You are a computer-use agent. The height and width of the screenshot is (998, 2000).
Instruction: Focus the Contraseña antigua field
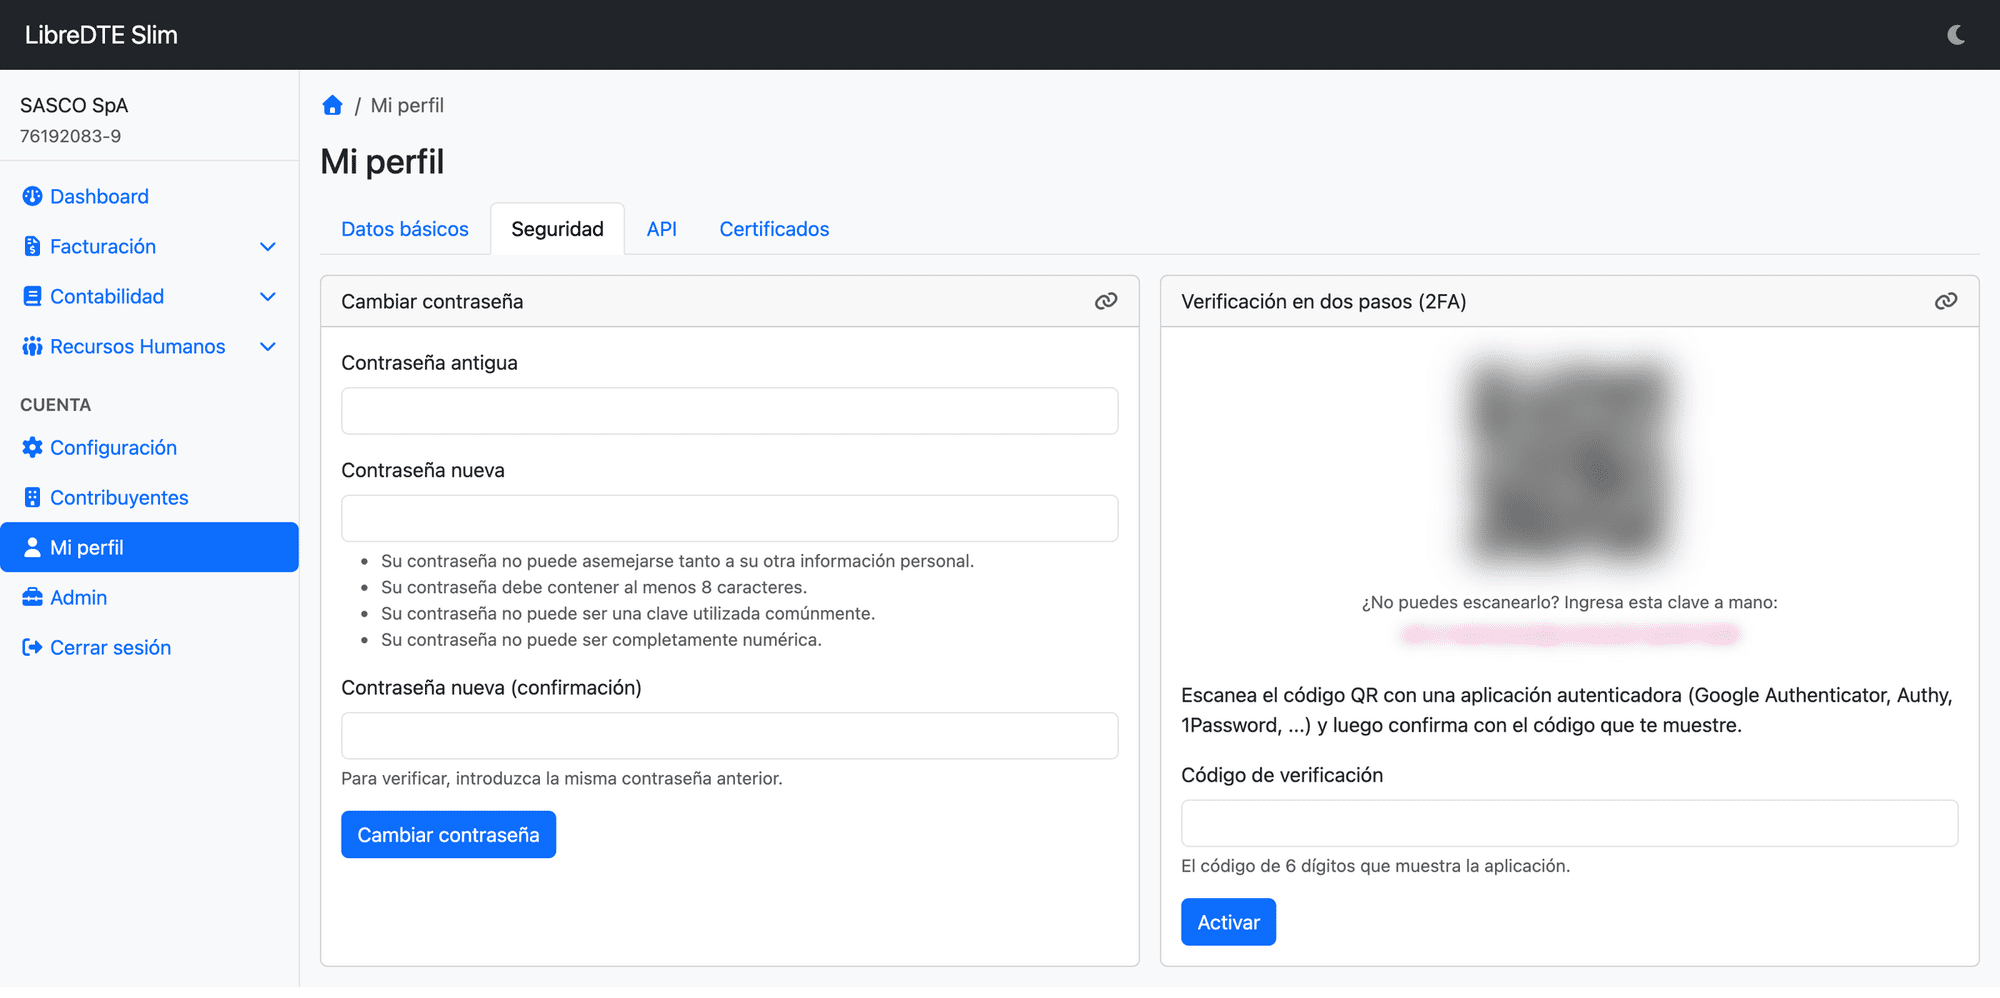click(730, 411)
